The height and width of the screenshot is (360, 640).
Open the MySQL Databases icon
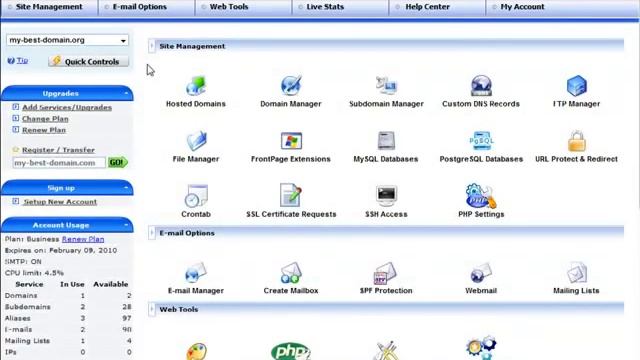tap(386, 141)
